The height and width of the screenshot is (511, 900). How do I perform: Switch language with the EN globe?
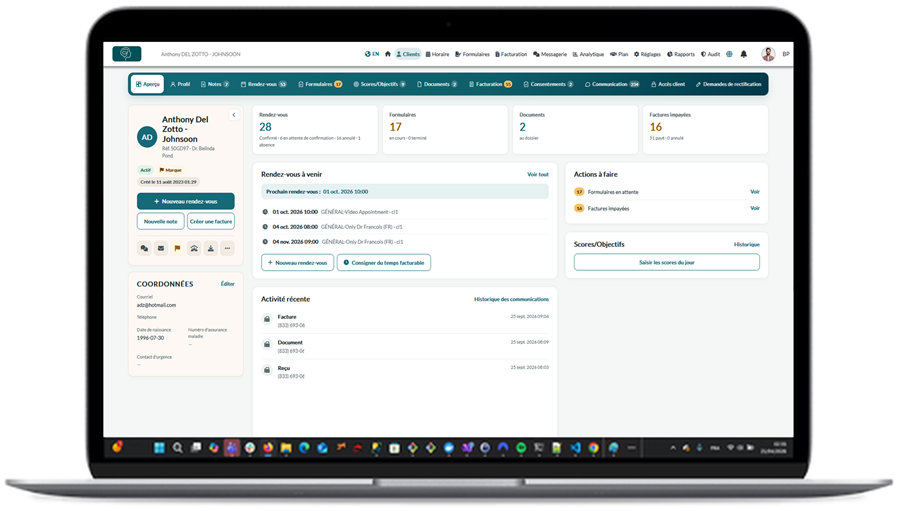coord(372,54)
